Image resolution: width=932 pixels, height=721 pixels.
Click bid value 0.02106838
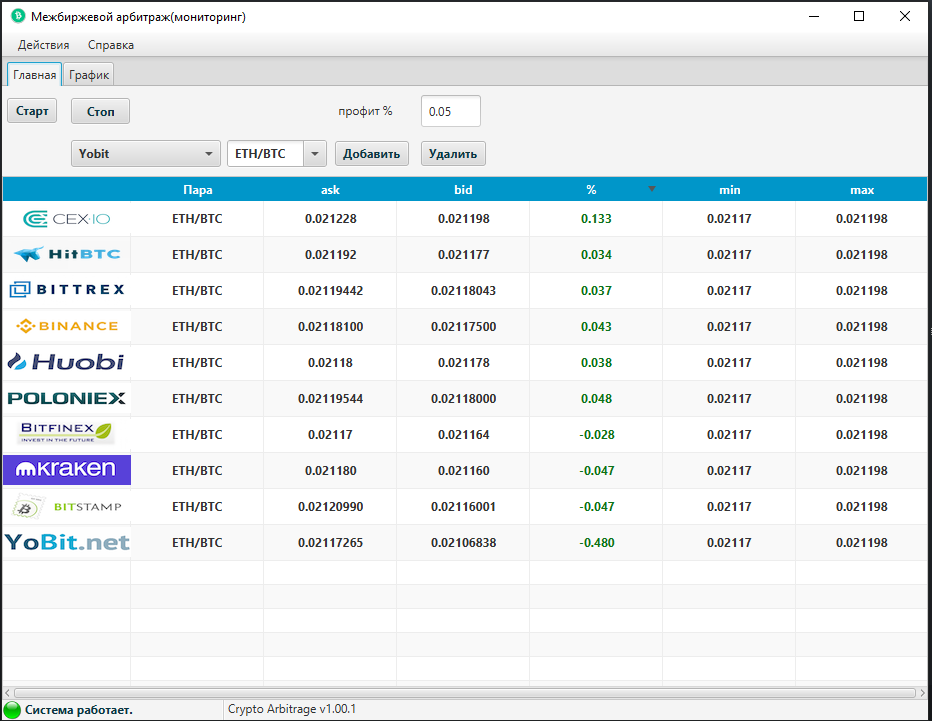pyautogui.click(x=464, y=543)
